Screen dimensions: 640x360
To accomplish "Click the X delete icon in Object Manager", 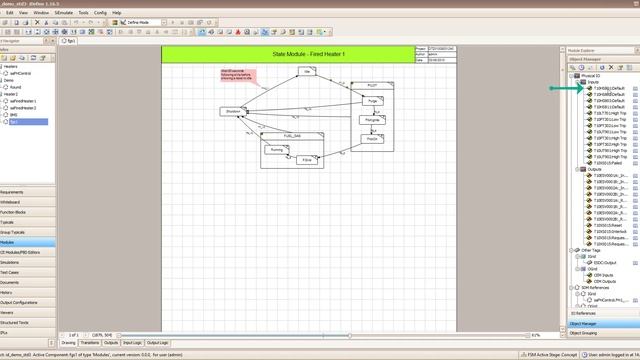I will point(611,67).
